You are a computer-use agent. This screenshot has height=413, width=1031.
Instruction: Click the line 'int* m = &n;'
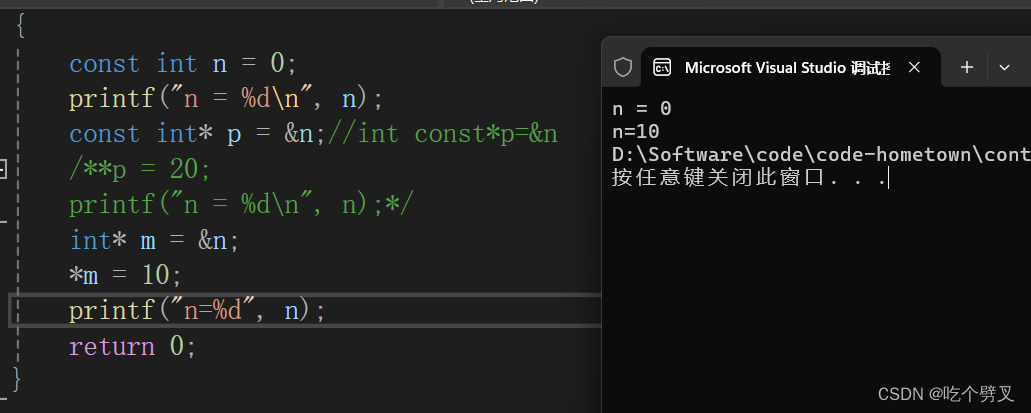(x=154, y=241)
